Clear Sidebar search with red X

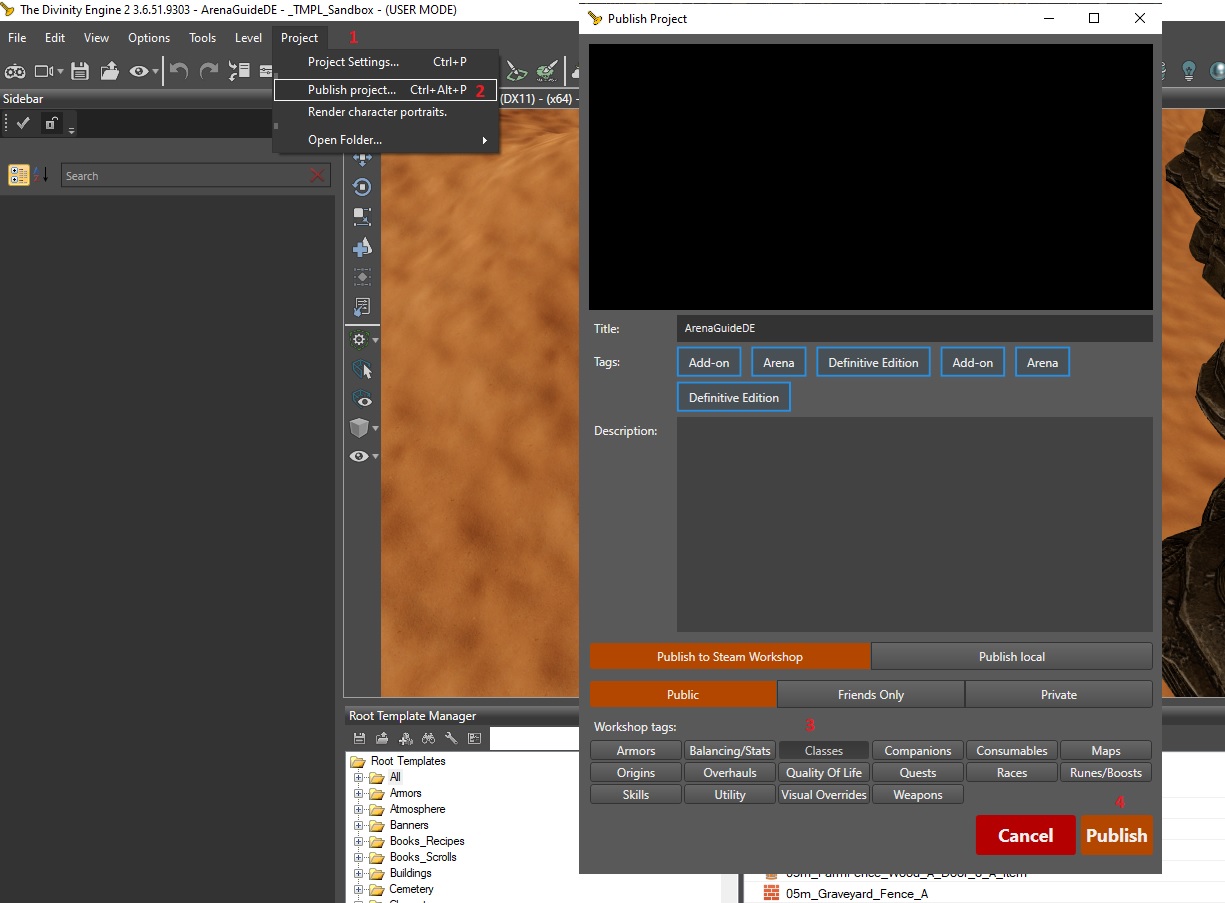(x=318, y=176)
